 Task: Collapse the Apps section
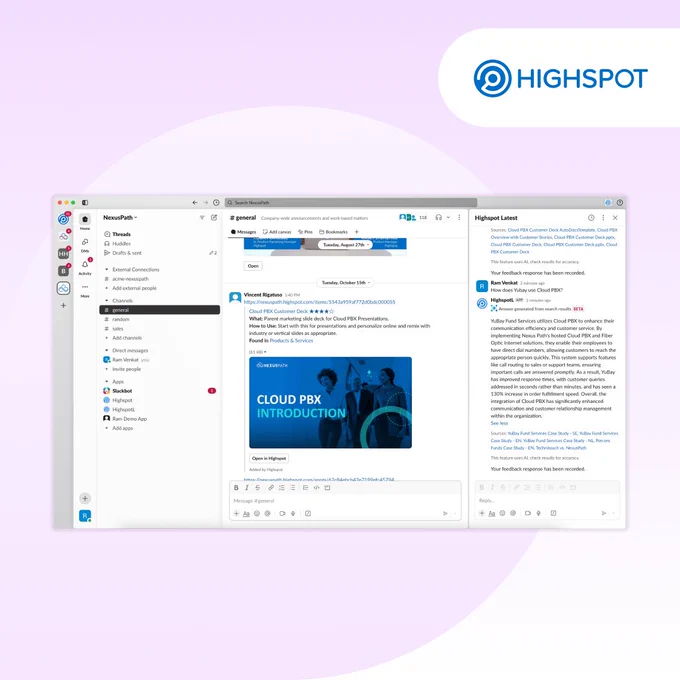pos(107,382)
